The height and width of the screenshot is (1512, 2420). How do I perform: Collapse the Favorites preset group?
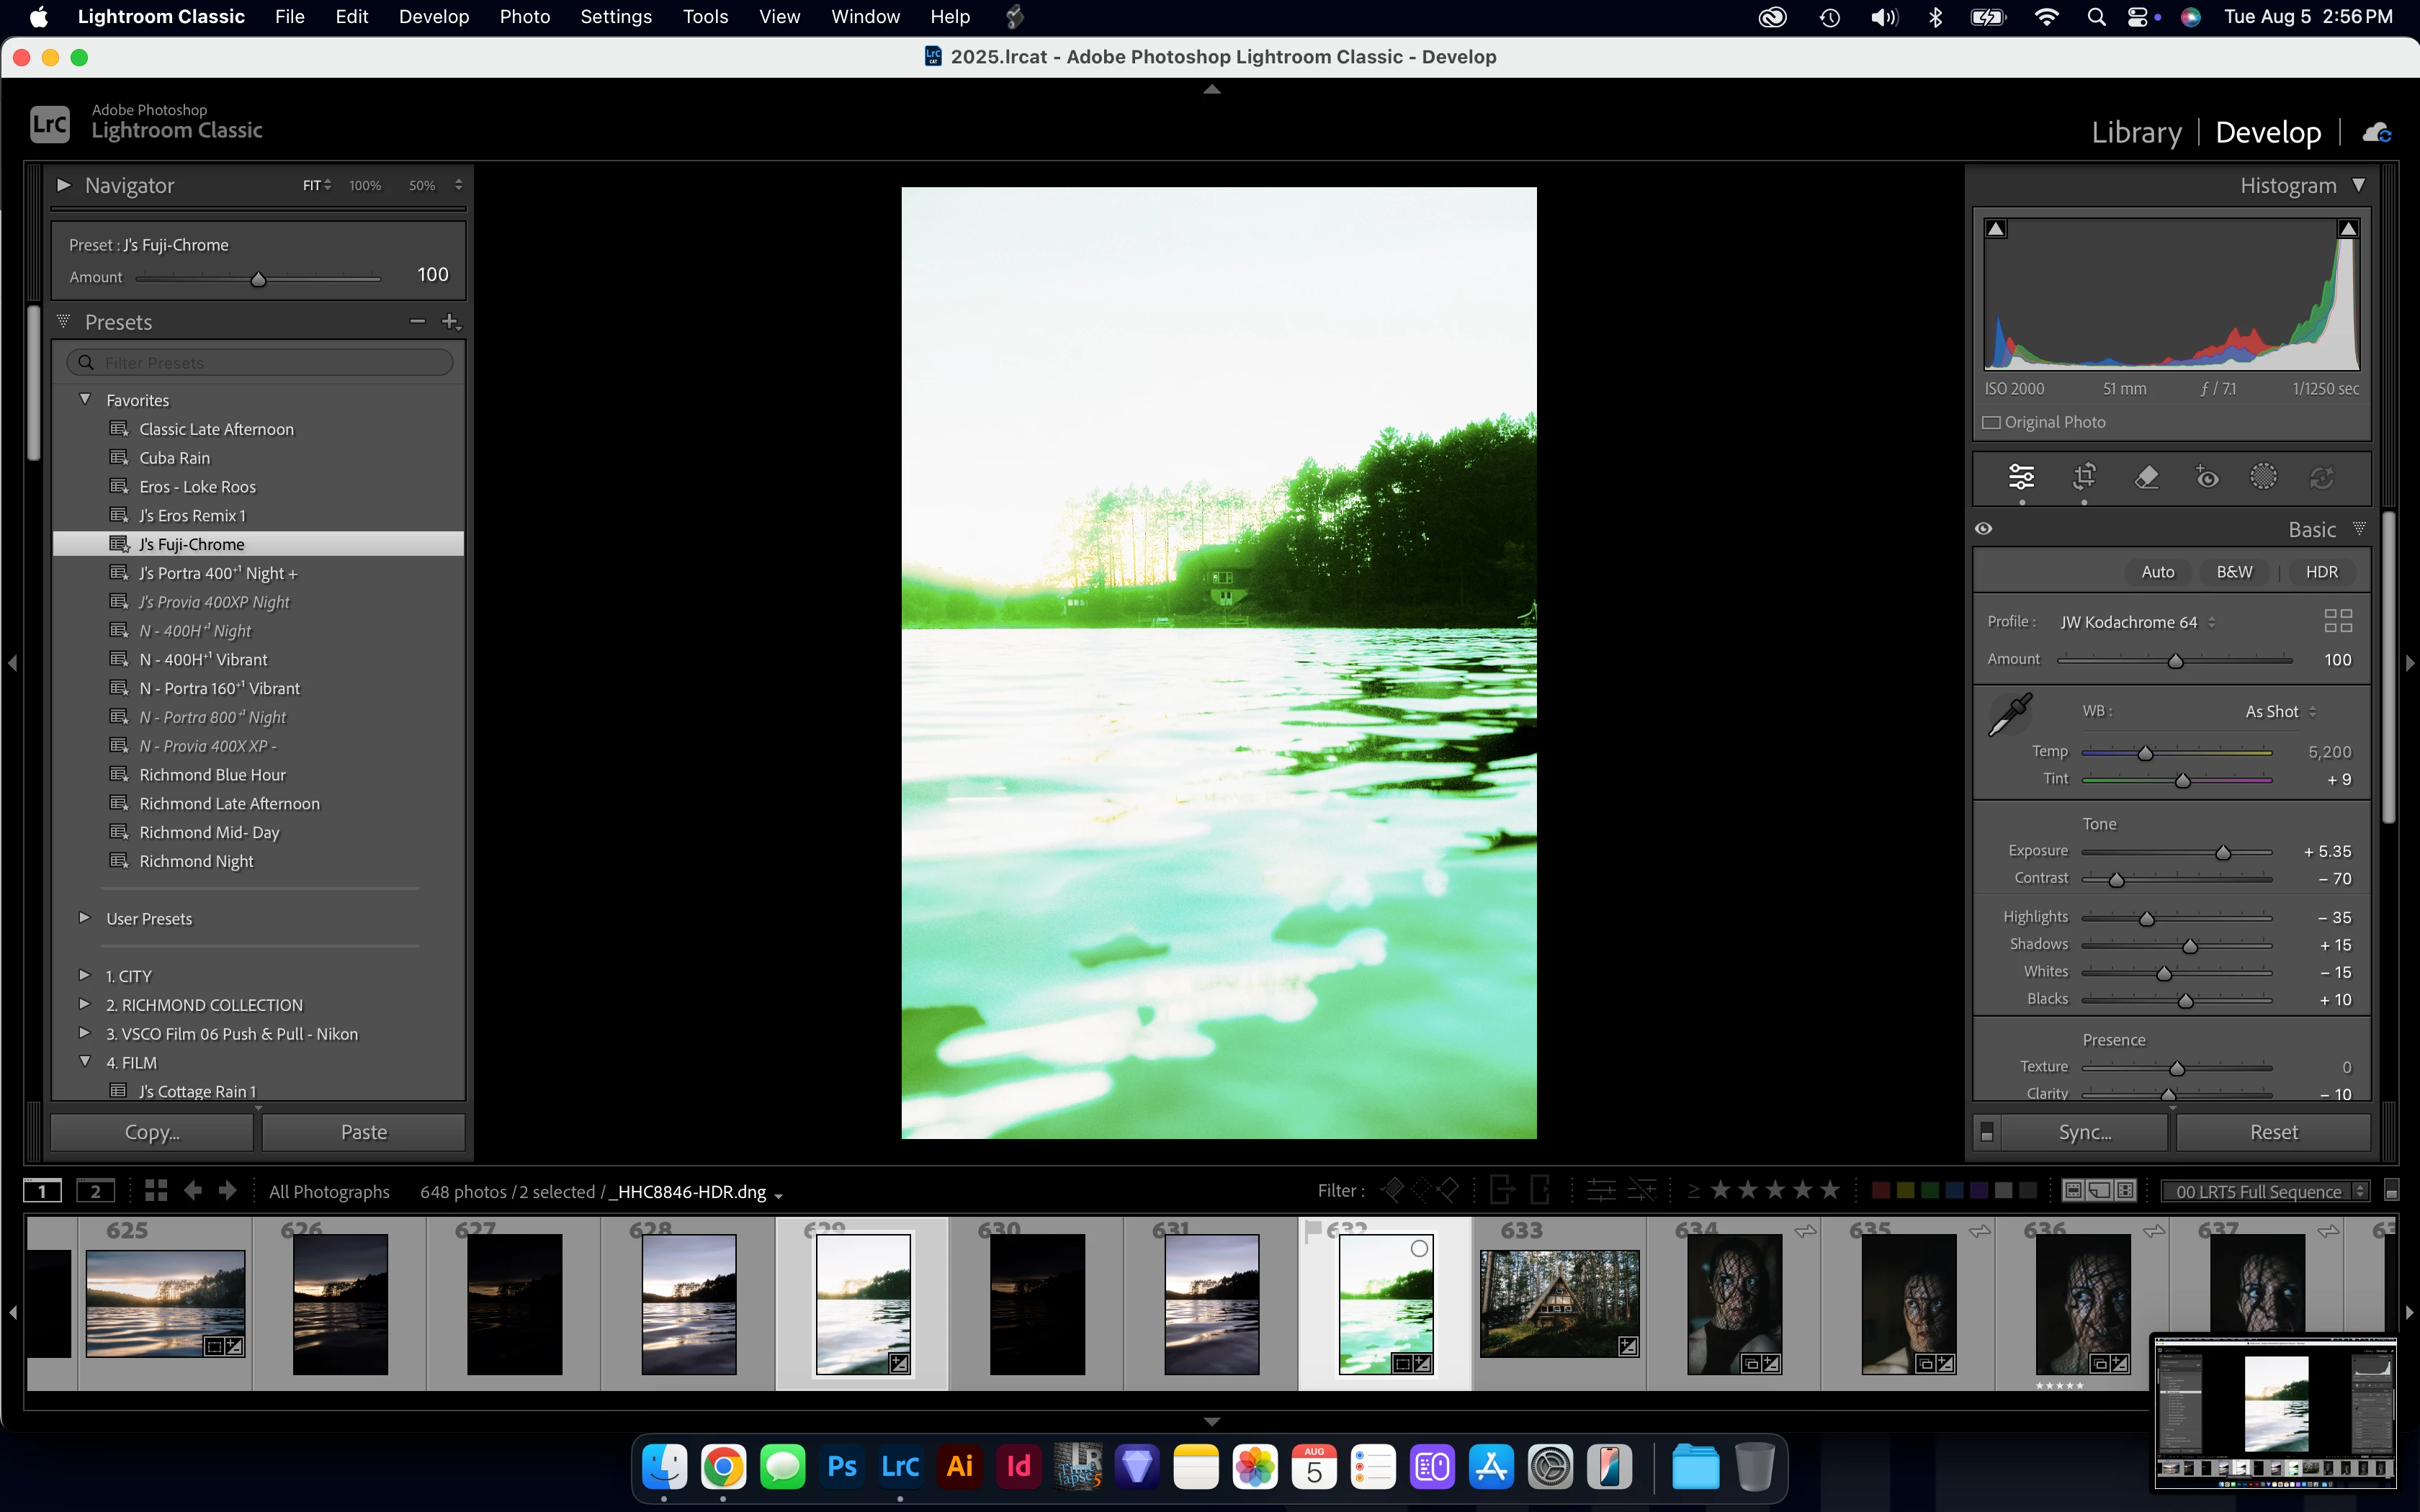(85, 399)
